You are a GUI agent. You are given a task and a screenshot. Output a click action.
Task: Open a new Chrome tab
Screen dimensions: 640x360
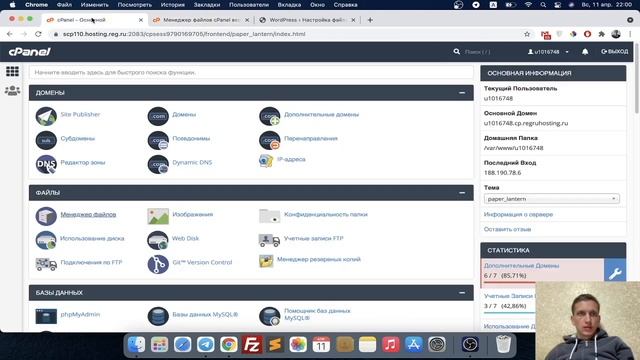pos(370,20)
